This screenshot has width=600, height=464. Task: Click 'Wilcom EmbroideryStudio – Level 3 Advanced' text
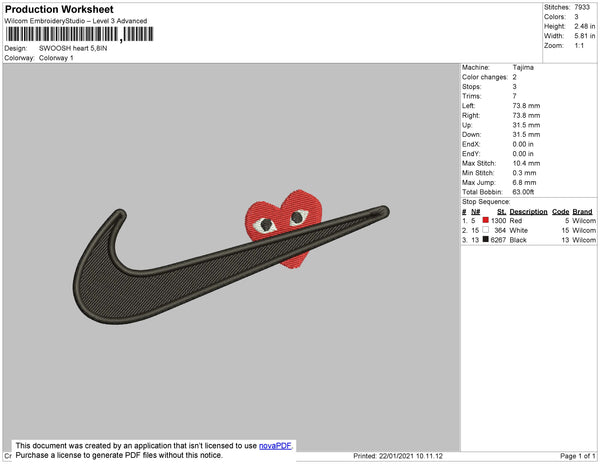[x=76, y=21]
